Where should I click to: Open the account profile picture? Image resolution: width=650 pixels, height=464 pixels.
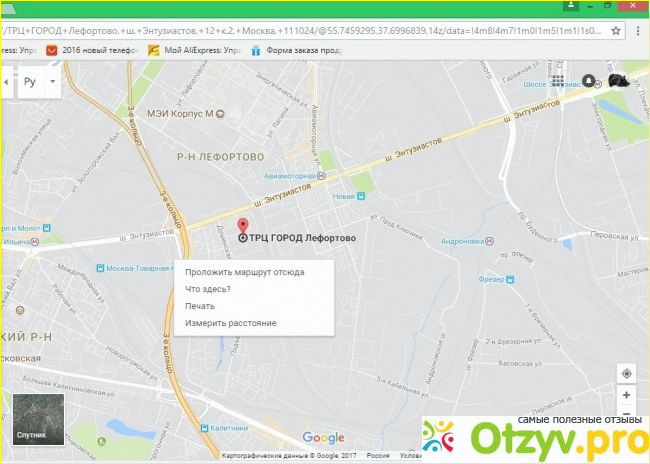click(x=619, y=80)
